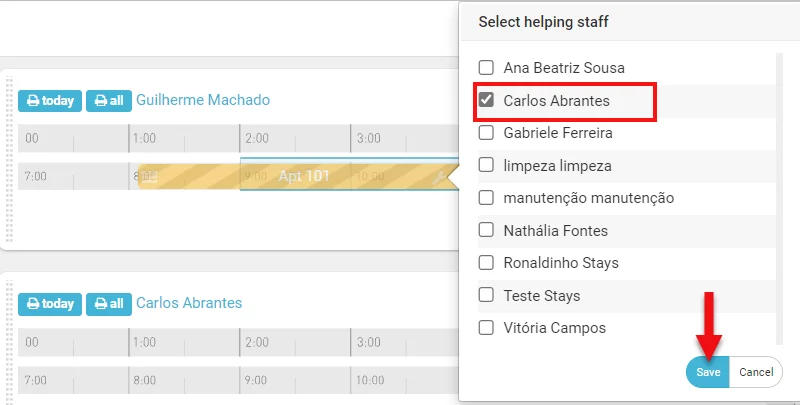Grab the dotted drag handle of Guilherme's card
800x405 pixels.
[11, 160]
